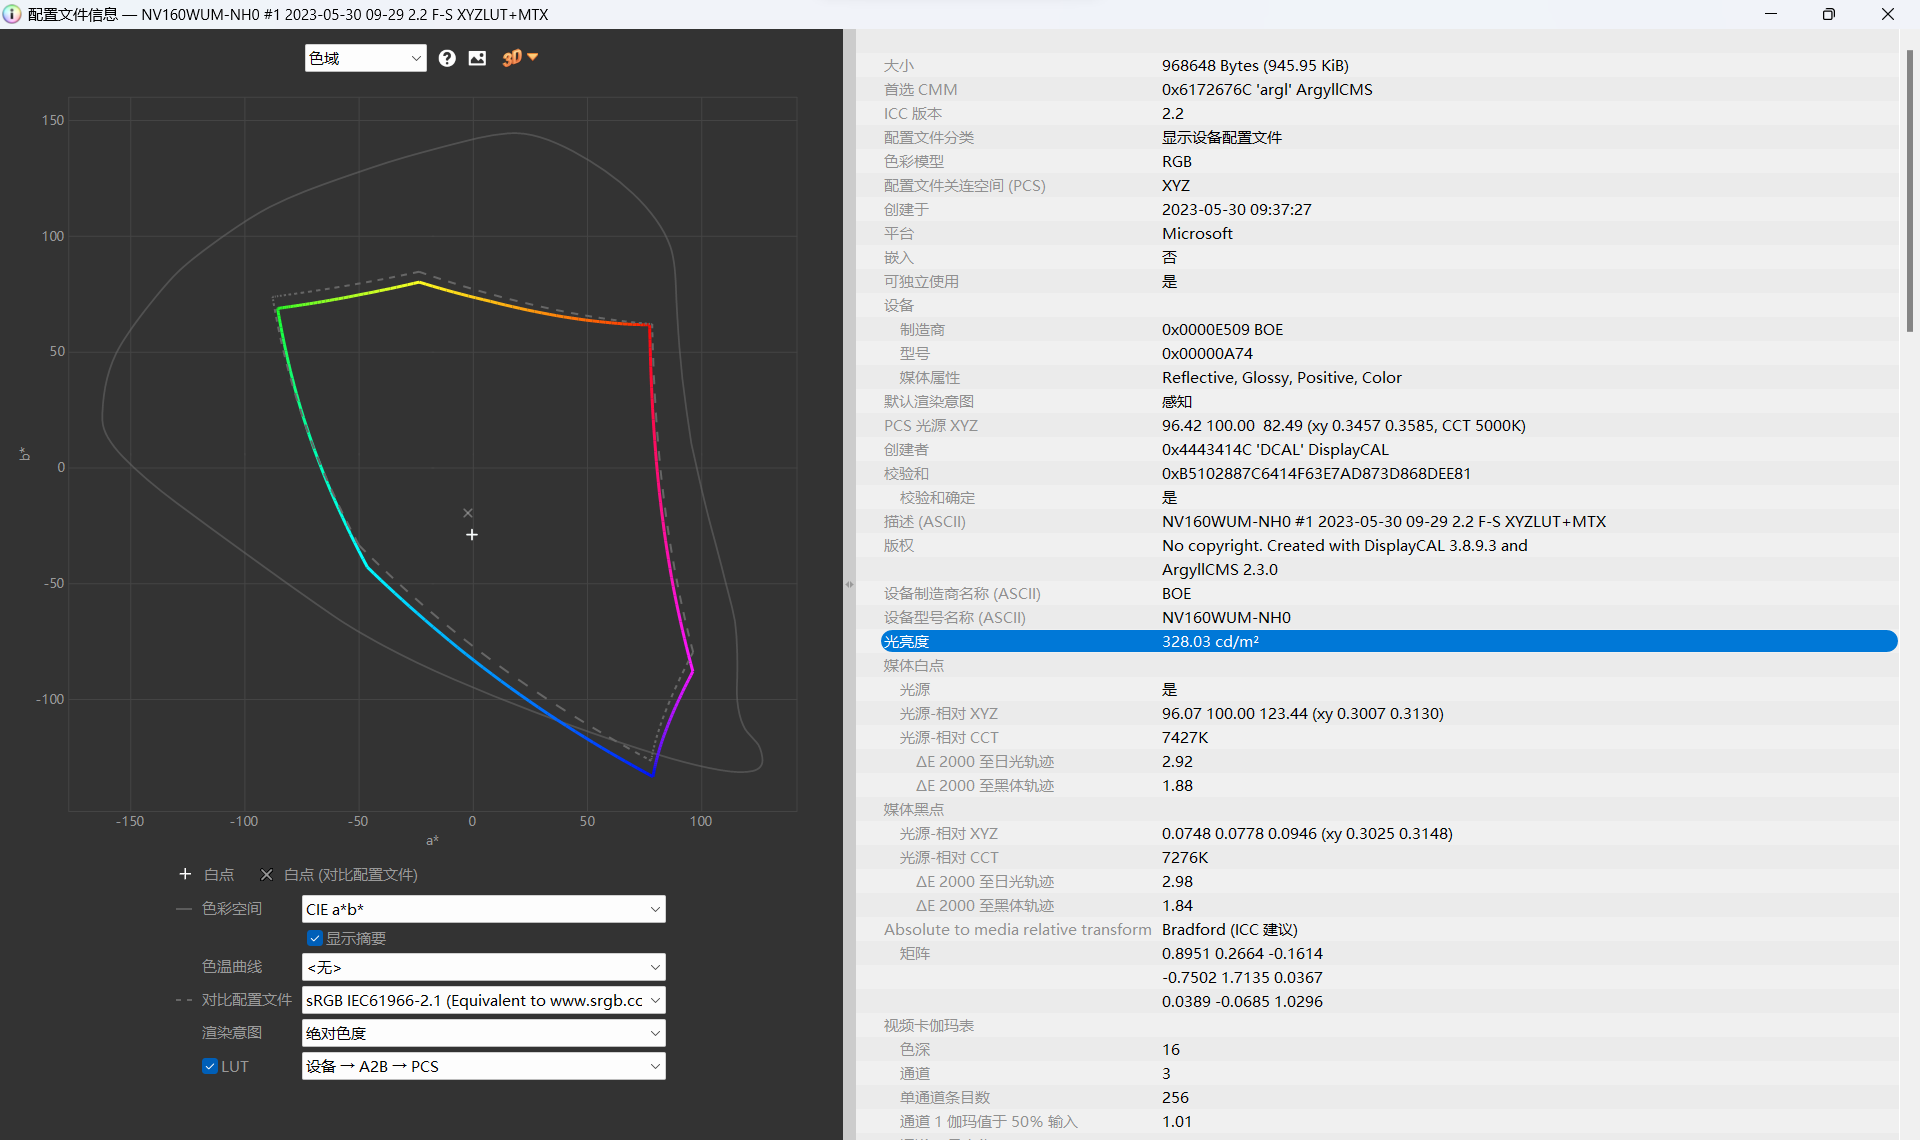Click the question mark help icon
The image size is (1920, 1140).
tap(447, 58)
